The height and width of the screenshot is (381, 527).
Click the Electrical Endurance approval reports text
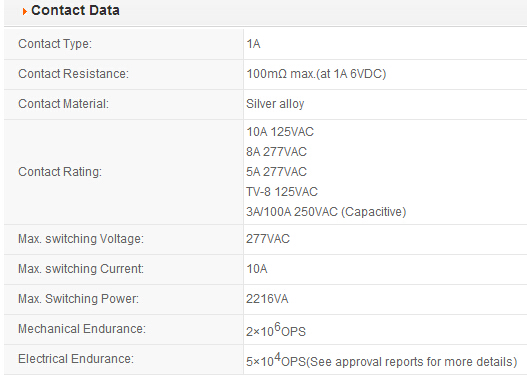(412, 362)
